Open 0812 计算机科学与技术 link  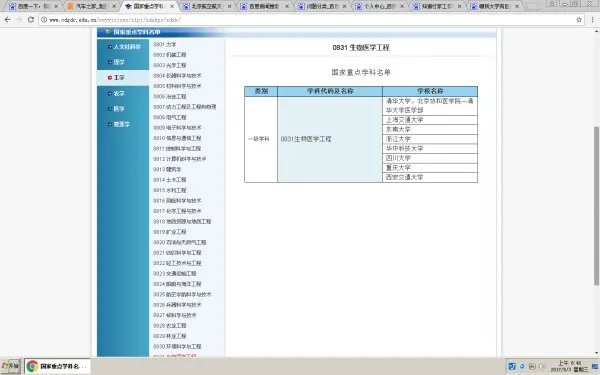[179, 159]
